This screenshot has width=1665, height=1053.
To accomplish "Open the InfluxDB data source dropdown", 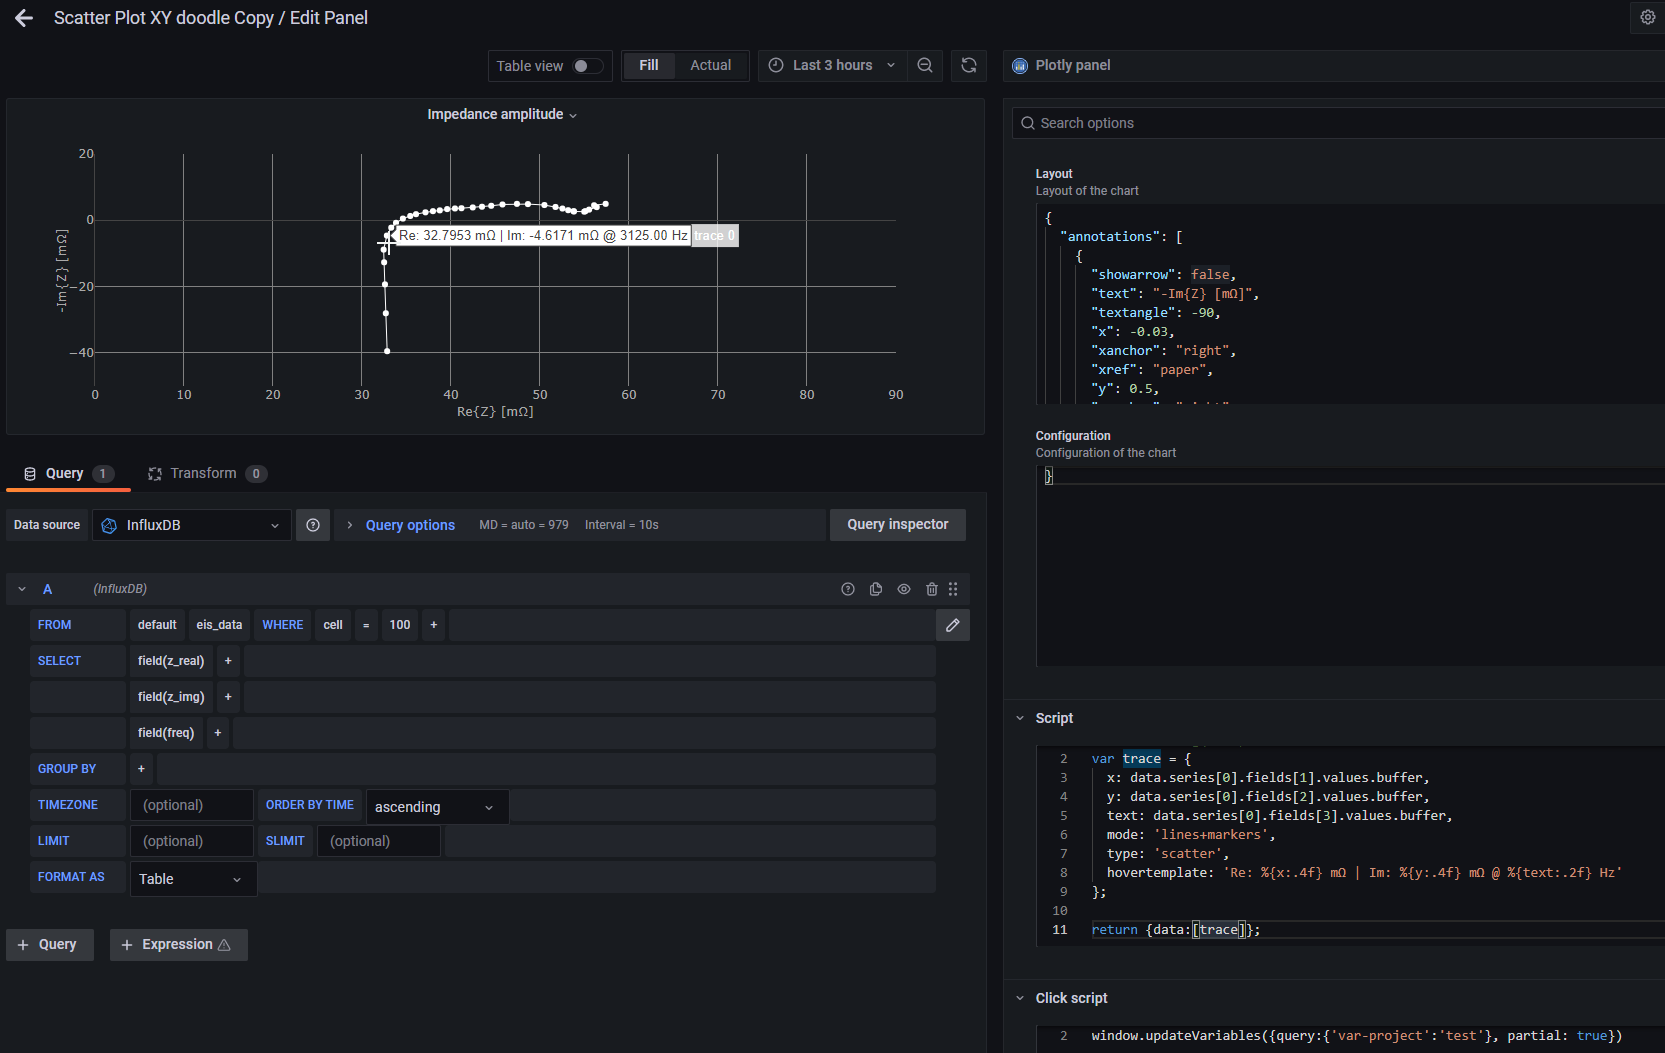I will click(x=192, y=525).
